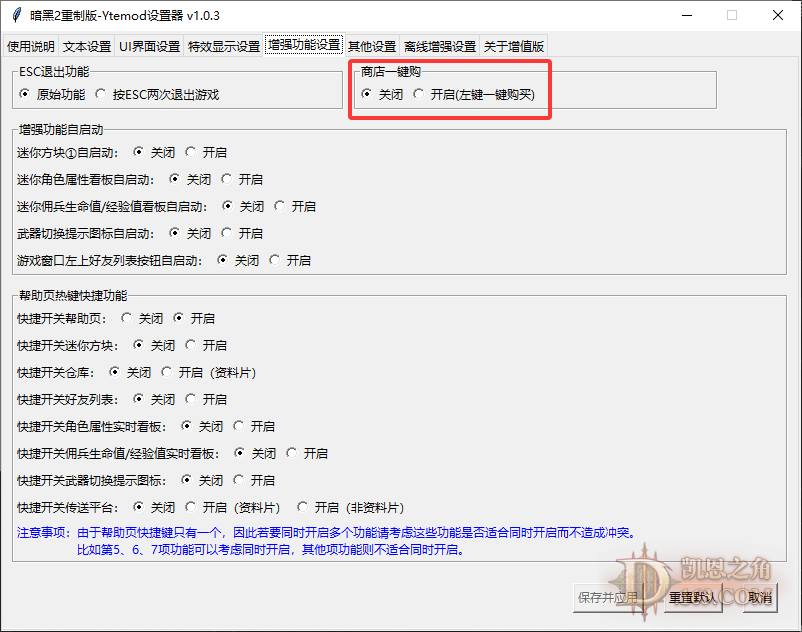Click the 取消 button
The height and width of the screenshot is (632, 802).
coord(760,597)
